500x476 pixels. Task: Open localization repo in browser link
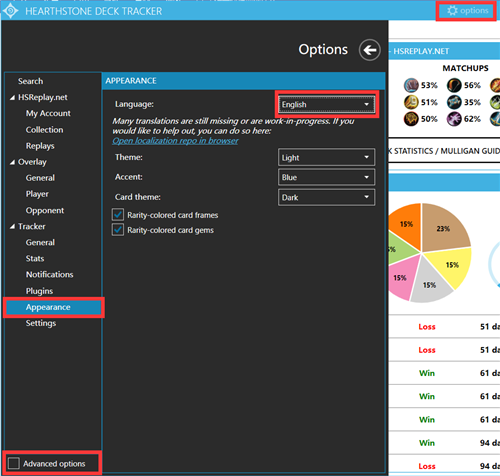click(175, 141)
